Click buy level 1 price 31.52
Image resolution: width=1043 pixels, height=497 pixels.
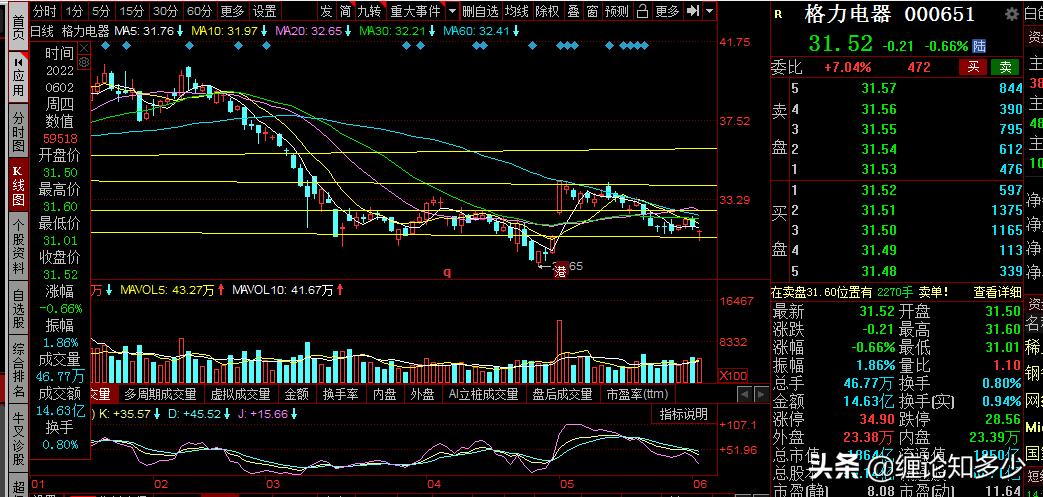coord(879,190)
